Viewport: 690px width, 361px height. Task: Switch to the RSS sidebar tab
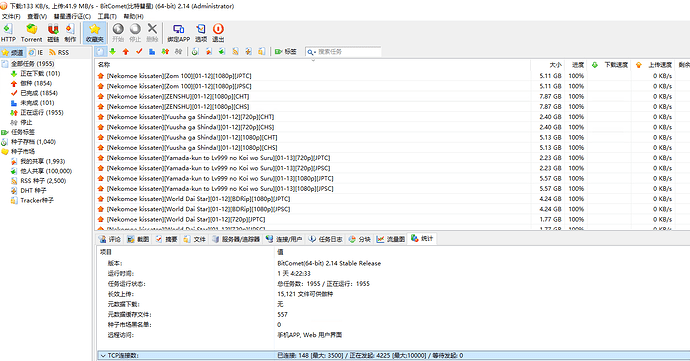59,52
